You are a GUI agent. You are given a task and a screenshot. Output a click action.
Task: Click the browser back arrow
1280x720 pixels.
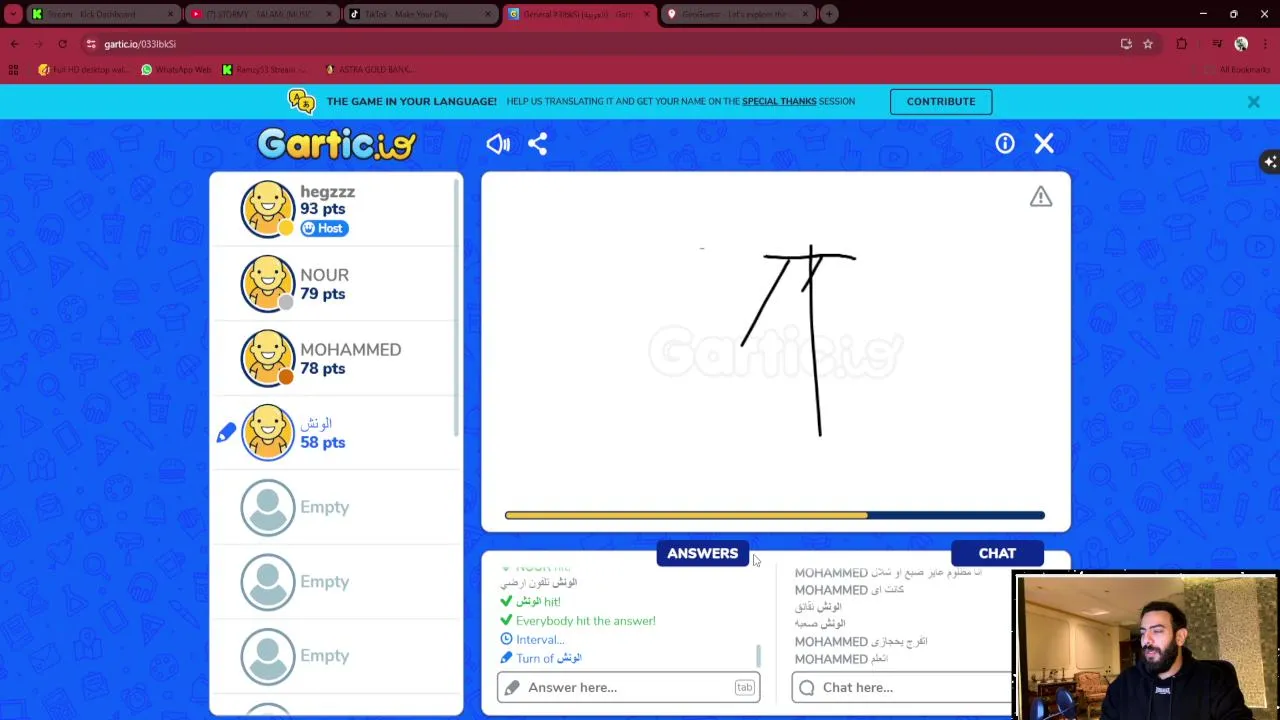(x=14, y=44)
